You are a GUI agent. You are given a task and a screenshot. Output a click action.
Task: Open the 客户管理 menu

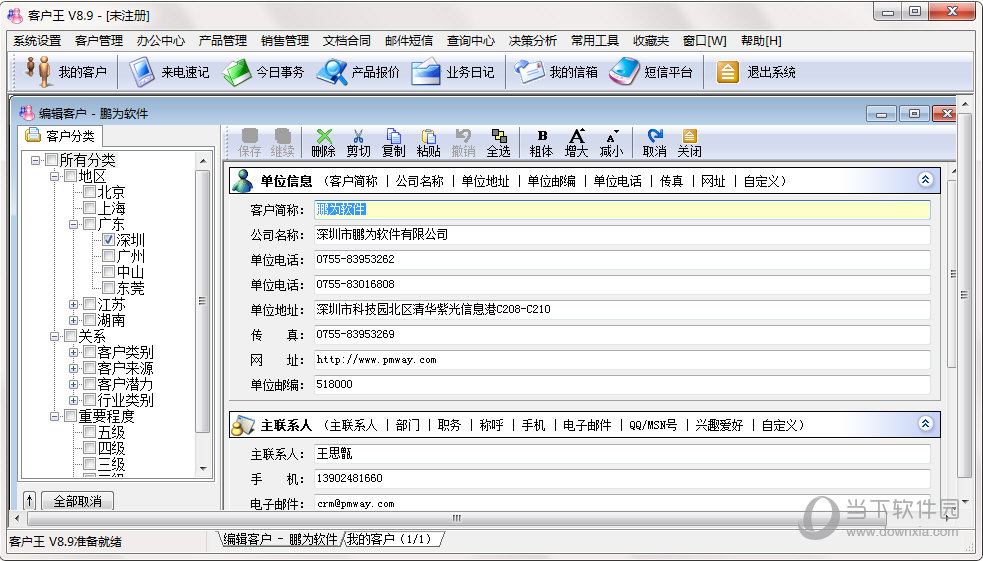pos(99,41)
